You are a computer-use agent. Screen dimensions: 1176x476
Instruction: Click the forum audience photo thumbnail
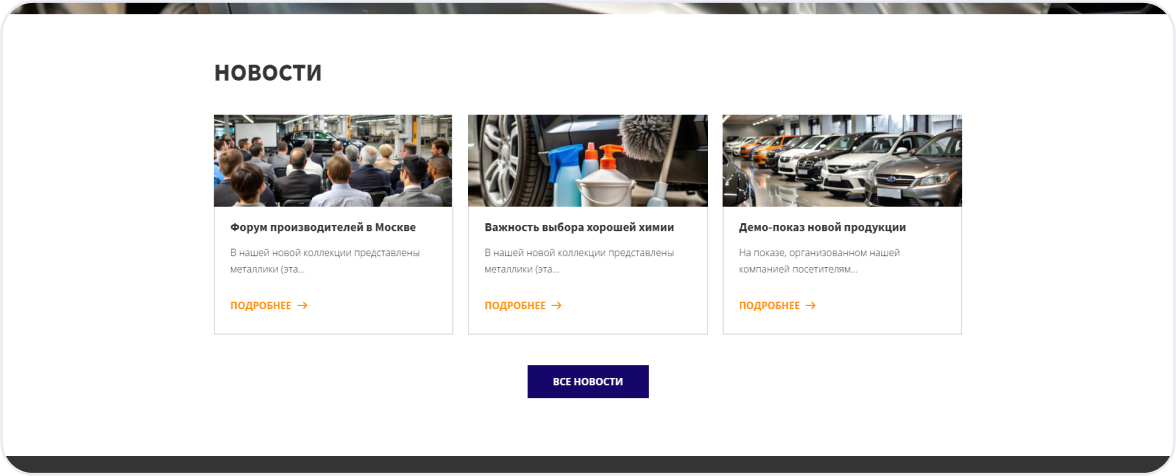click(333, 160)
